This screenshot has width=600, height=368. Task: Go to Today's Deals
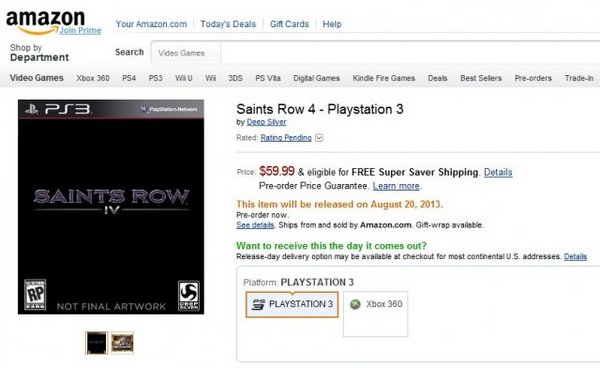click(x=228, y=24)
